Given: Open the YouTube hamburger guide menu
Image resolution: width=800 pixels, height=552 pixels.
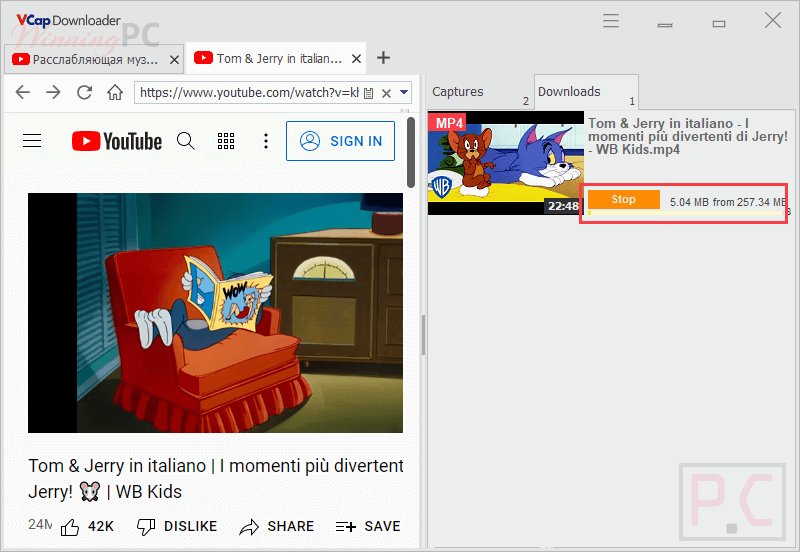Looking at the screenshot, I should pyautogui.click(x=32, y=141).
